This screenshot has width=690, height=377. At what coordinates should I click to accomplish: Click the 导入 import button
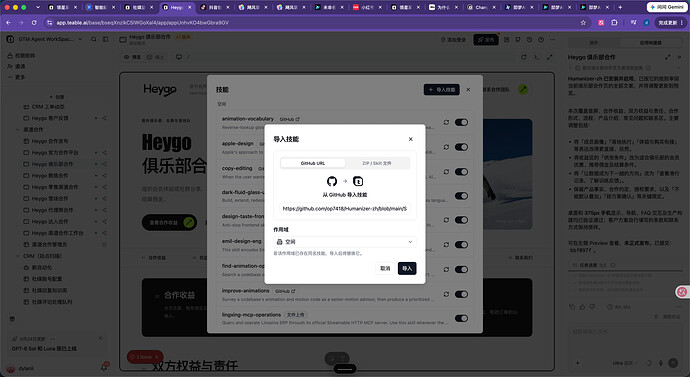coord(407,268)
